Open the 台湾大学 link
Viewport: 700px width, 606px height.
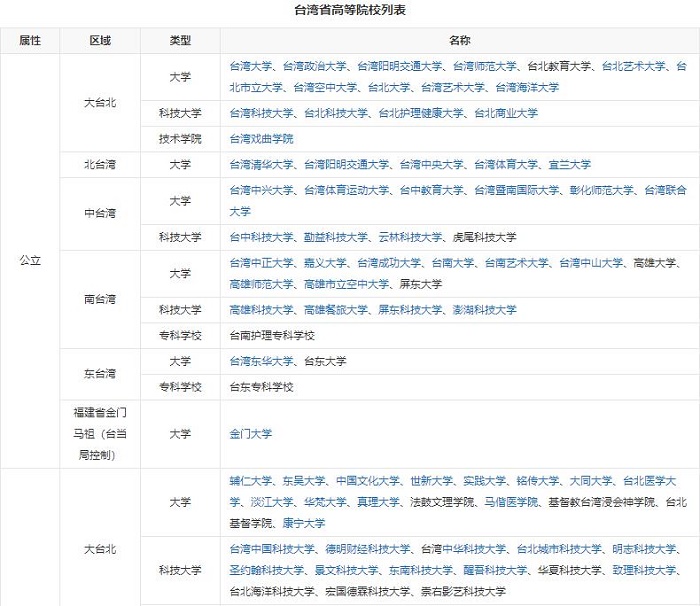250,67
